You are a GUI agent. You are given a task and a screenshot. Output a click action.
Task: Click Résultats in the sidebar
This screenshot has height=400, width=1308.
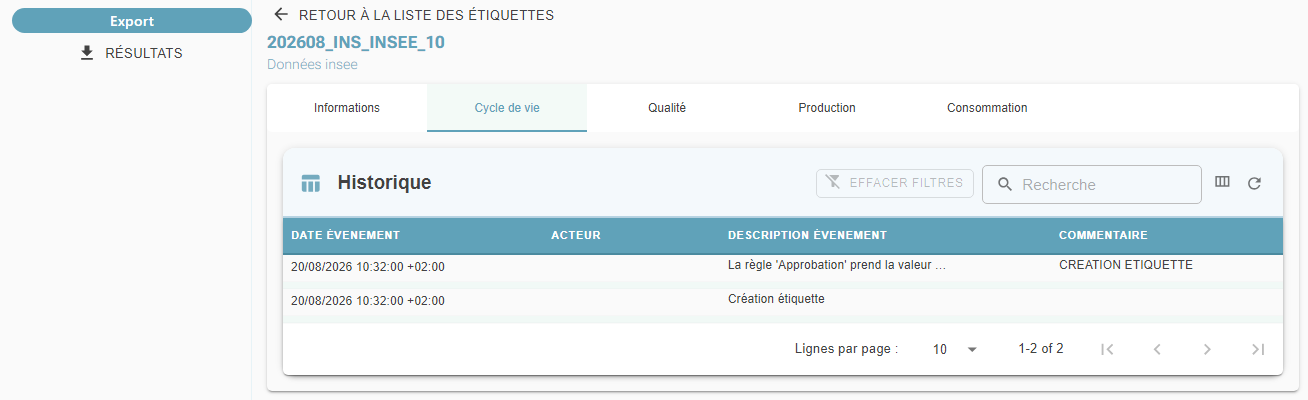(131, 53)
